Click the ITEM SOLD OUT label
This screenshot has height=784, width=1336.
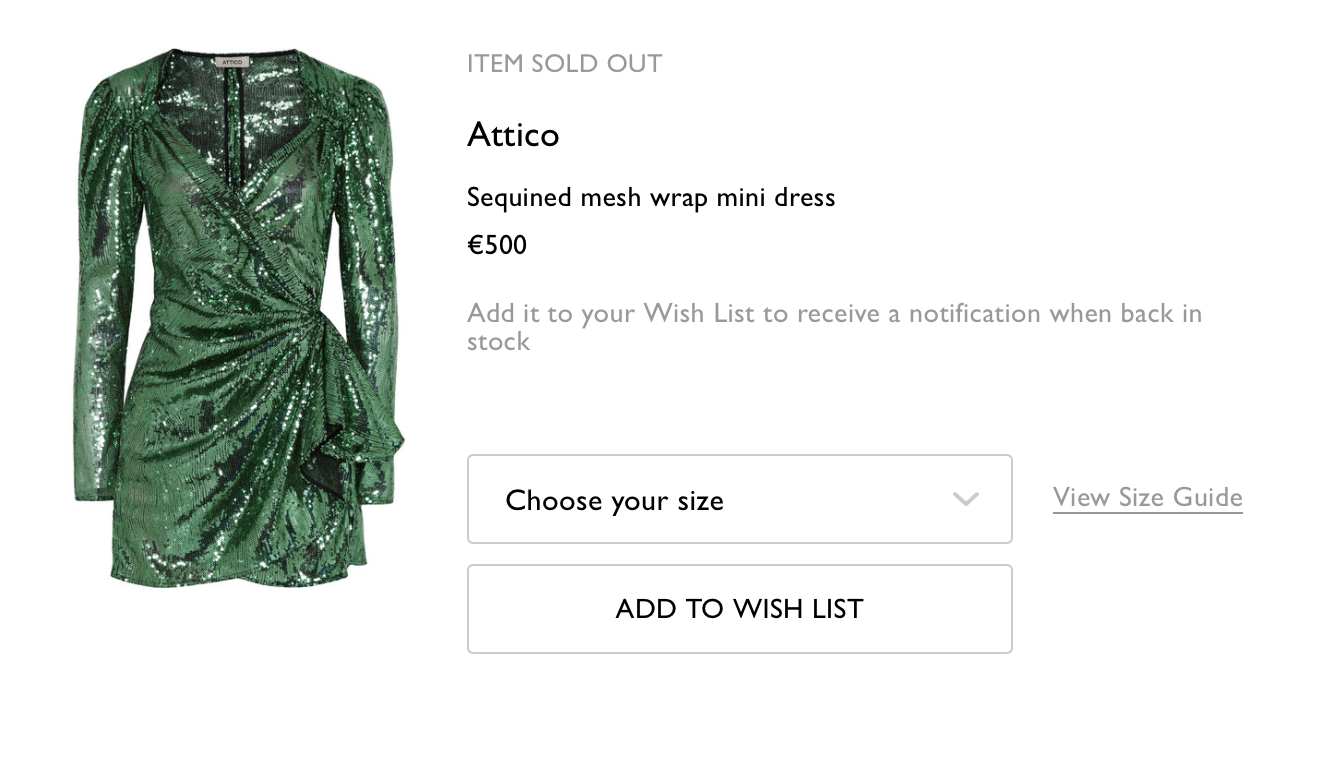pyautogui.click(x=564, y=64)
